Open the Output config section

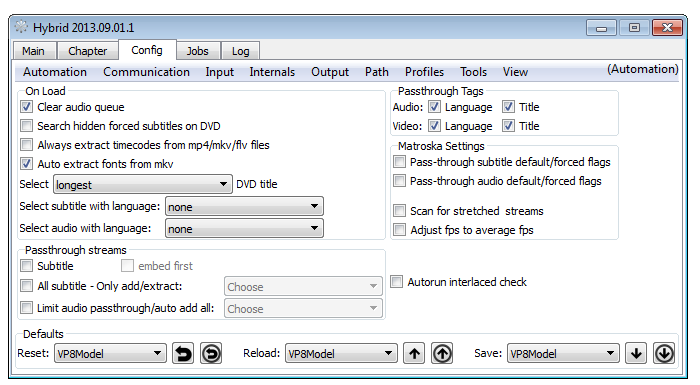pos(330,72)
